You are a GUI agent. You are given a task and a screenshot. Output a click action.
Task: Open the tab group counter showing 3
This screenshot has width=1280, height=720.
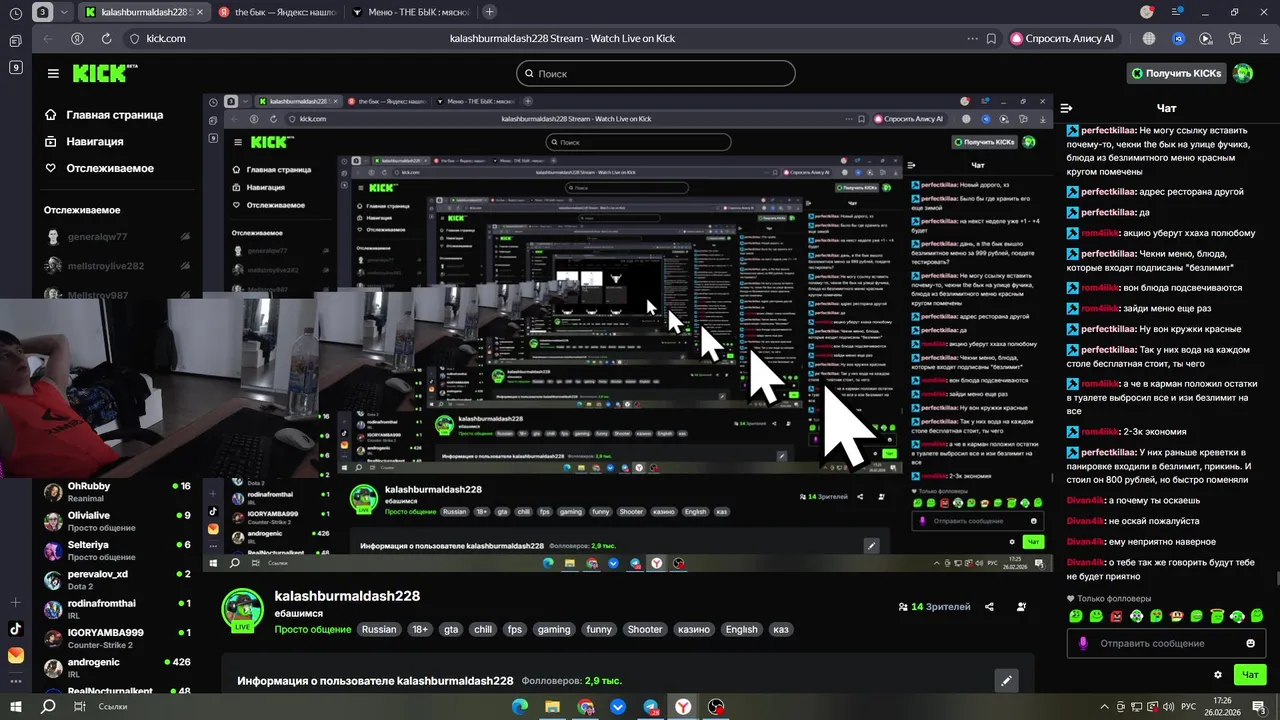pyautogui.click(x=43, y=12)
